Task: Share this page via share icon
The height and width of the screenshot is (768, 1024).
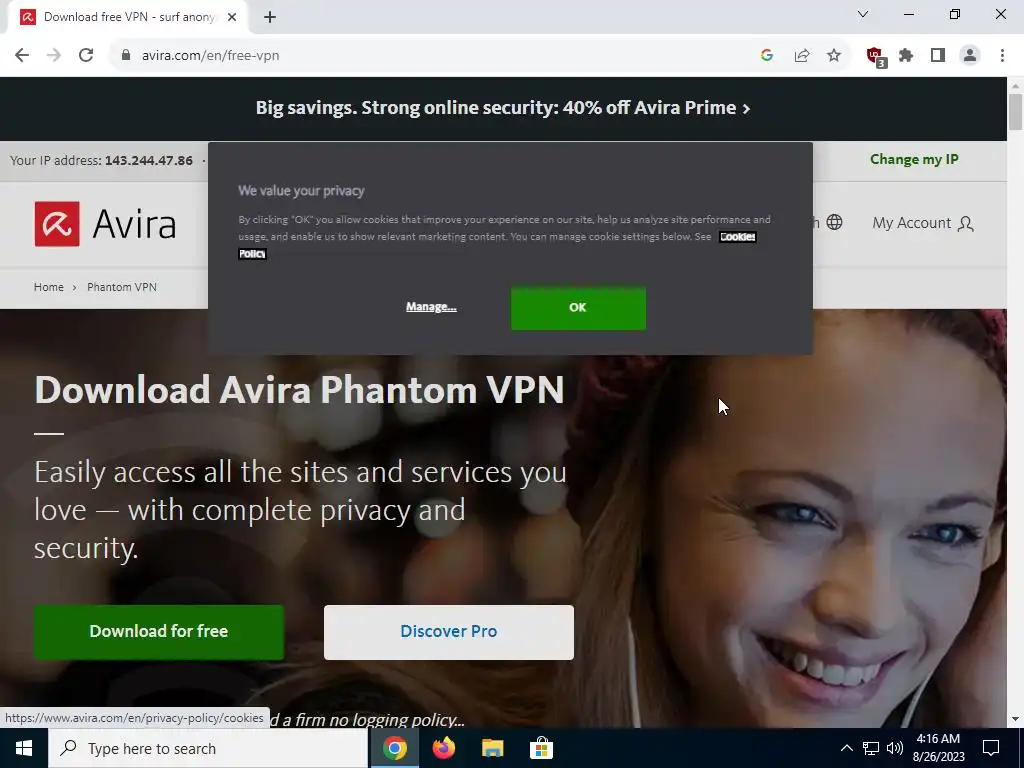Action: click(x=801, y=56)
